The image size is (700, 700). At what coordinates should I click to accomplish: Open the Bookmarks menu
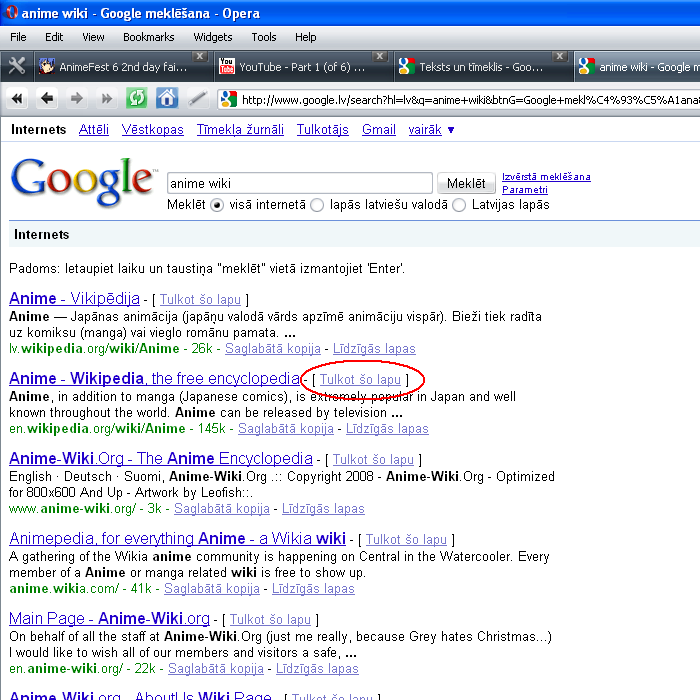[149, 37]
